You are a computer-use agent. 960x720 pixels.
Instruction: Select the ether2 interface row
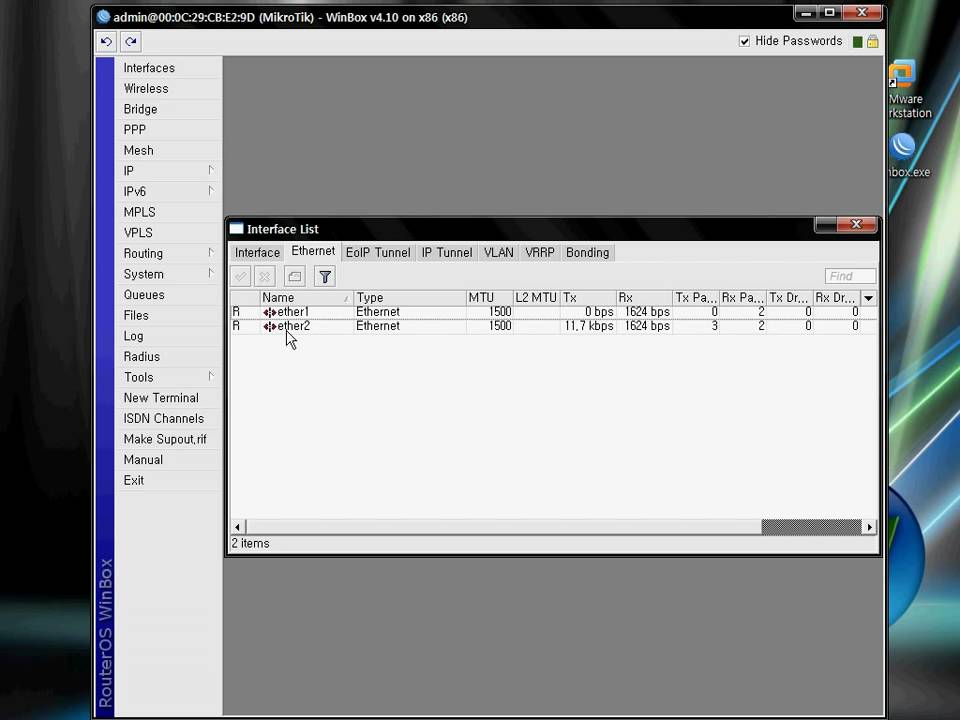click(553, 326)
